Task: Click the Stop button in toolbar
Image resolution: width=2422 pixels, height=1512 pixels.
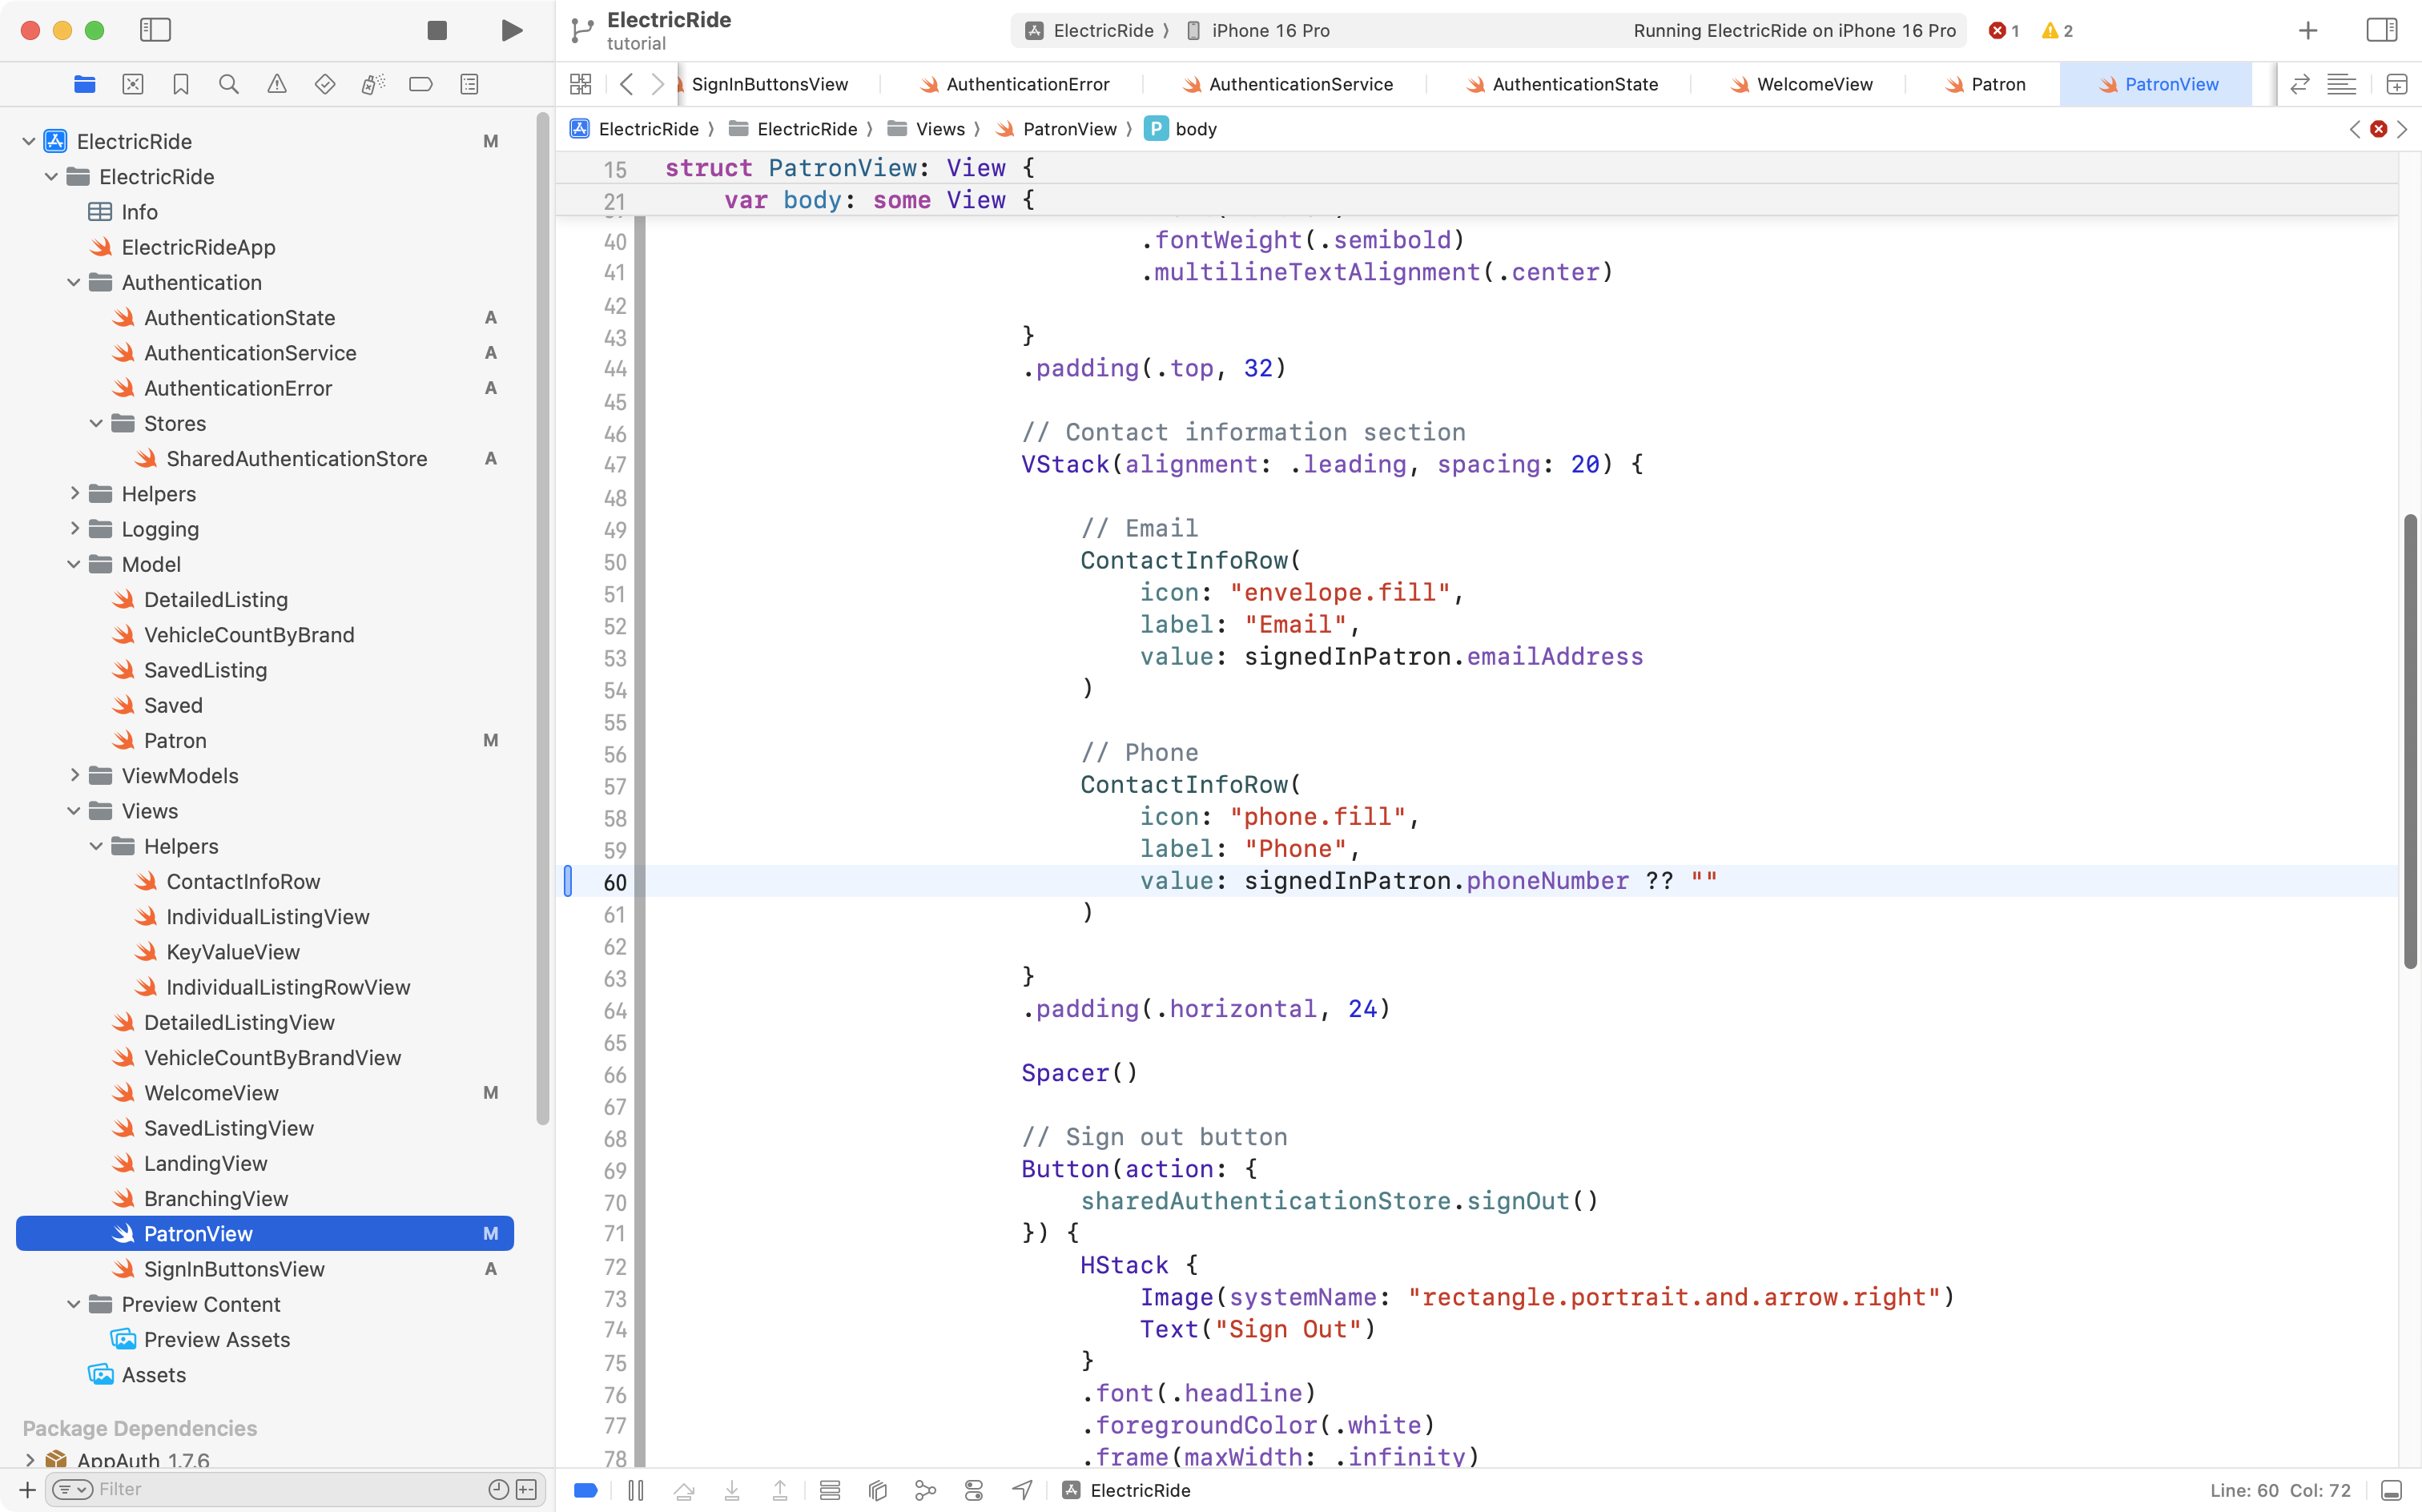Action: (x=437, y=30)
